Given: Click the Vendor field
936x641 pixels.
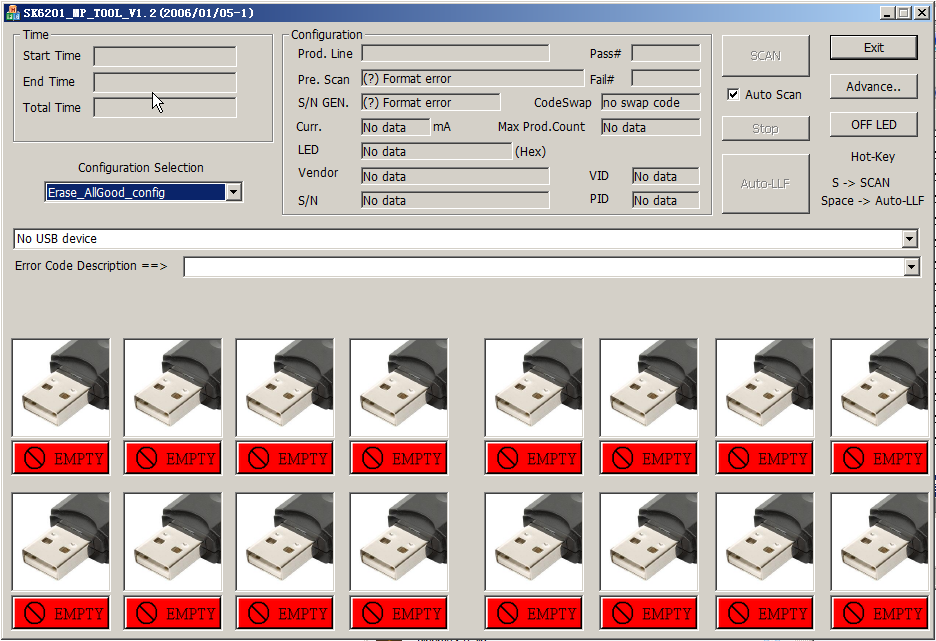Looking at the screenshot, I should click(455, 176).
